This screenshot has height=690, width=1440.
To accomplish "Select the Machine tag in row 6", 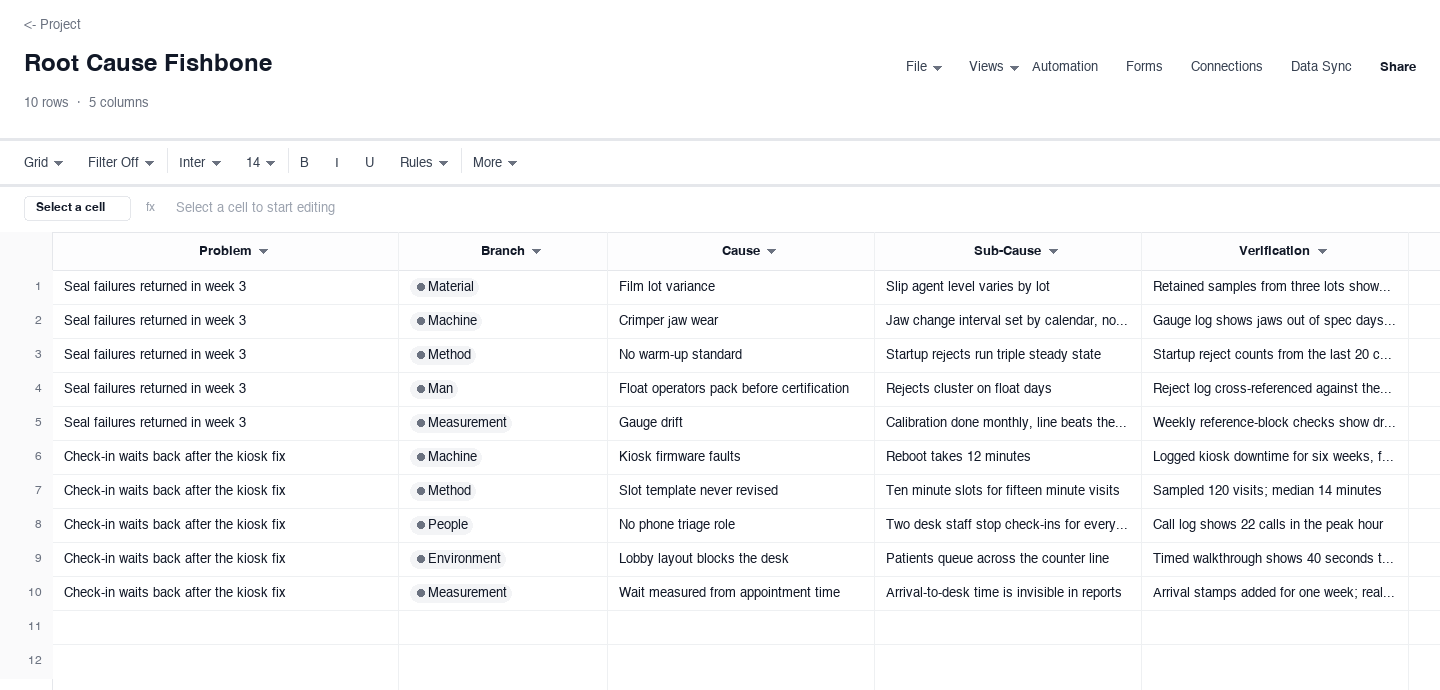I will click(446, 457).
